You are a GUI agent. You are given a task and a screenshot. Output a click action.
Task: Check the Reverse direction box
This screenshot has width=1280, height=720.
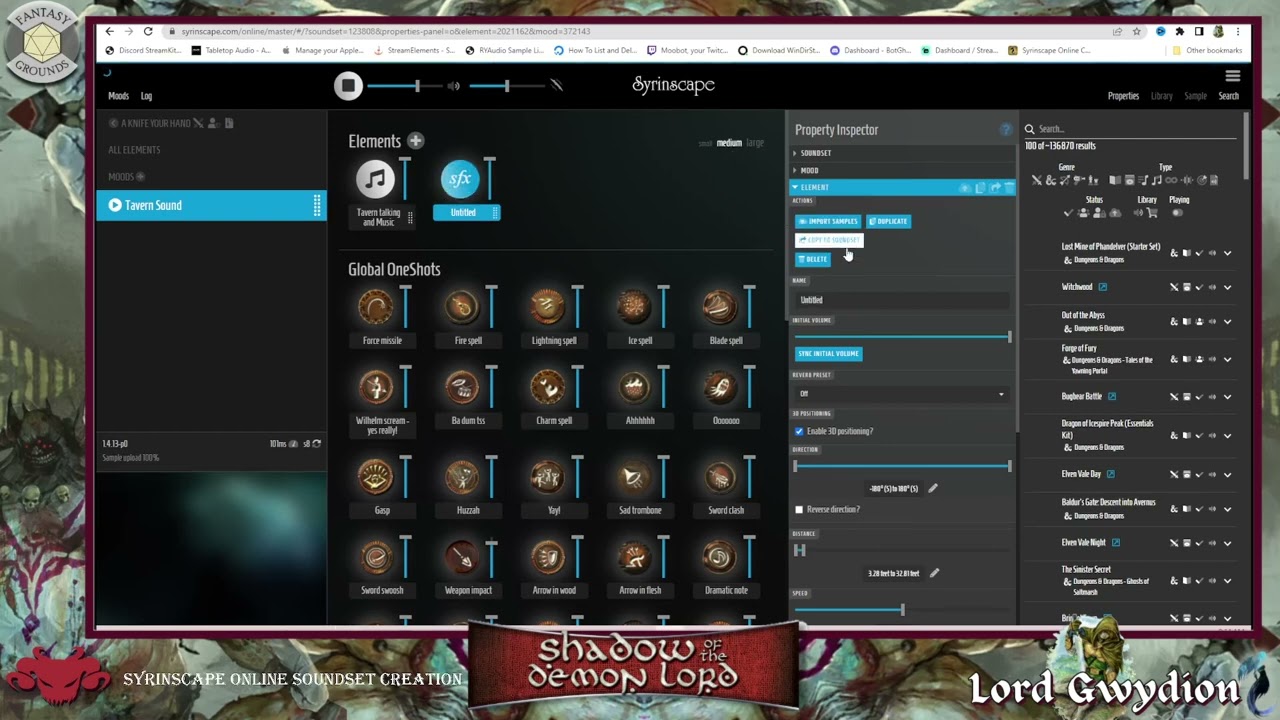coord(799,510)
